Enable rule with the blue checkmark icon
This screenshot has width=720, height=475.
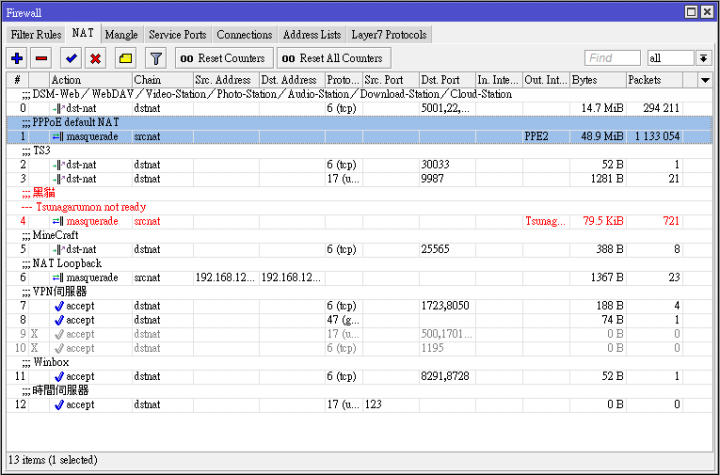[x=70, y=58]
